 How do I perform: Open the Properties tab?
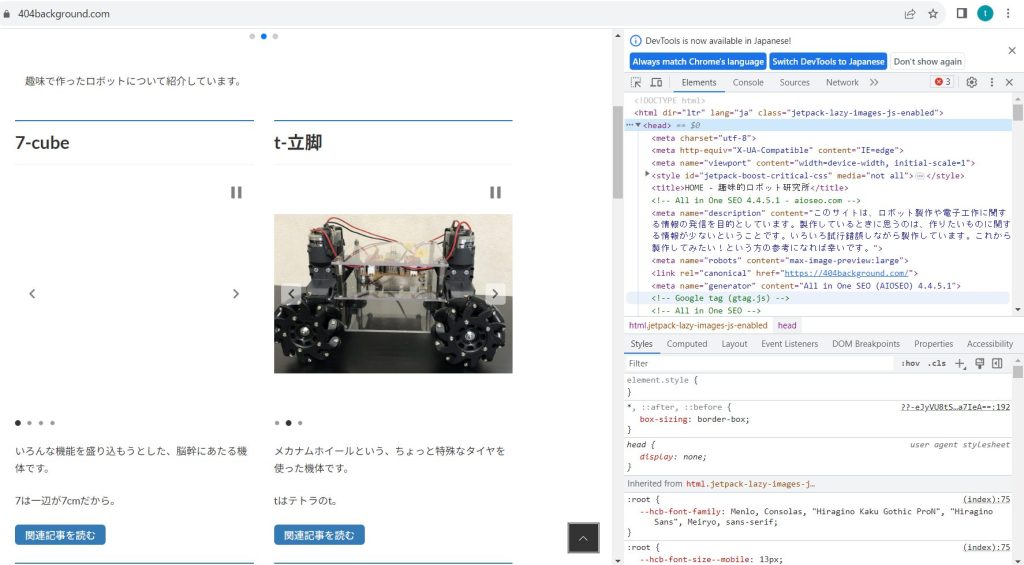(x=933, y=344)
